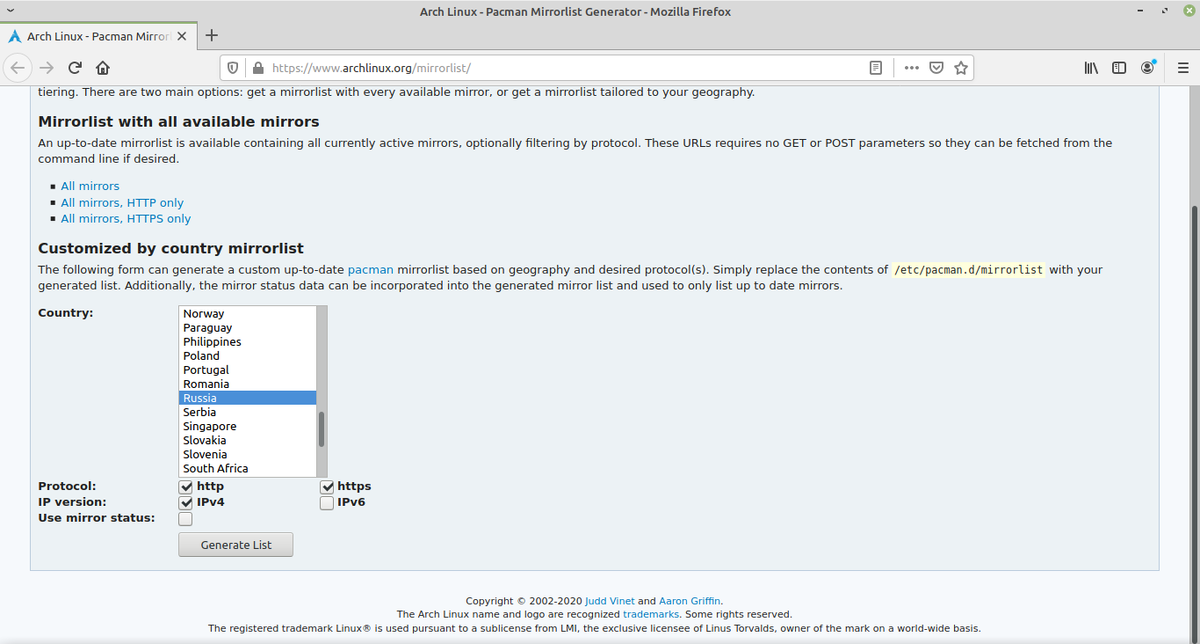
Task: Click Mirrorlist with all available mirrors heading
Action: click(x=179, y=122)
